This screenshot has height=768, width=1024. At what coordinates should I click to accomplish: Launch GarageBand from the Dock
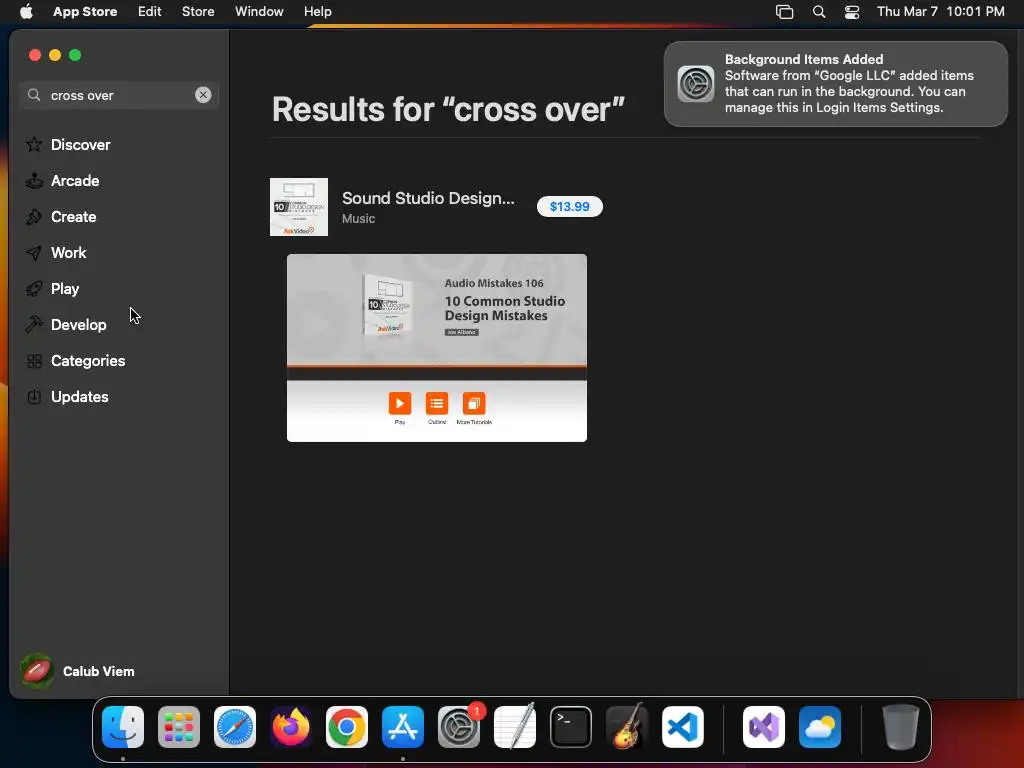(x=627, y=727)
